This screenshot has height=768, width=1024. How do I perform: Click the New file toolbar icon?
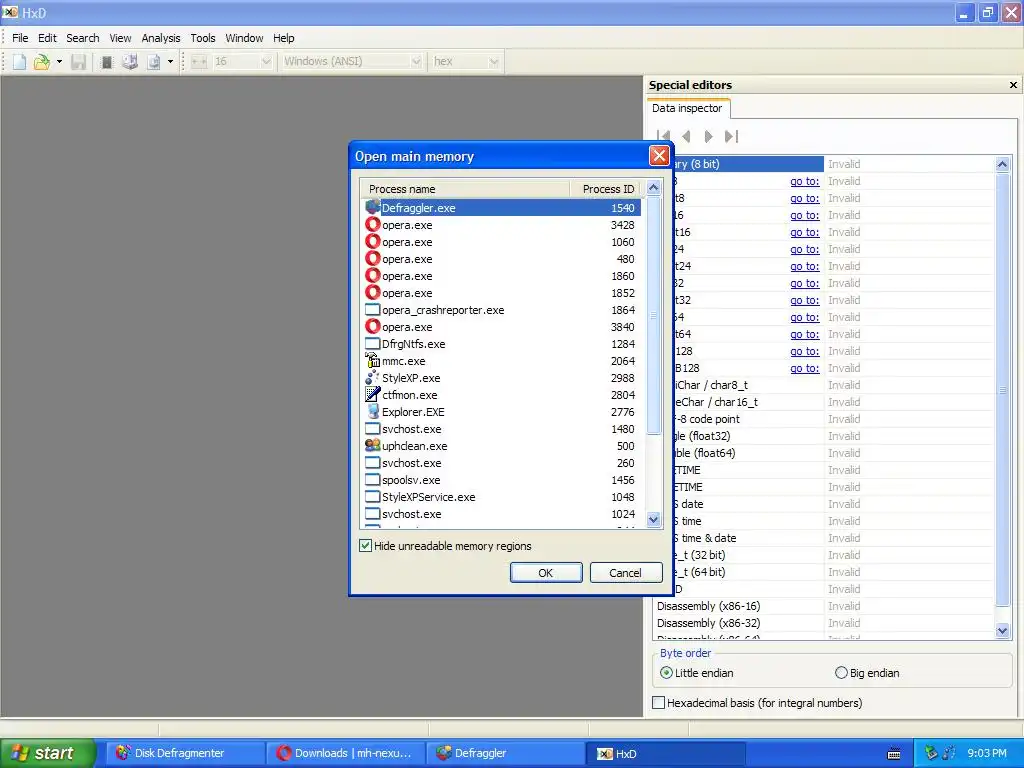pos(20,62)
